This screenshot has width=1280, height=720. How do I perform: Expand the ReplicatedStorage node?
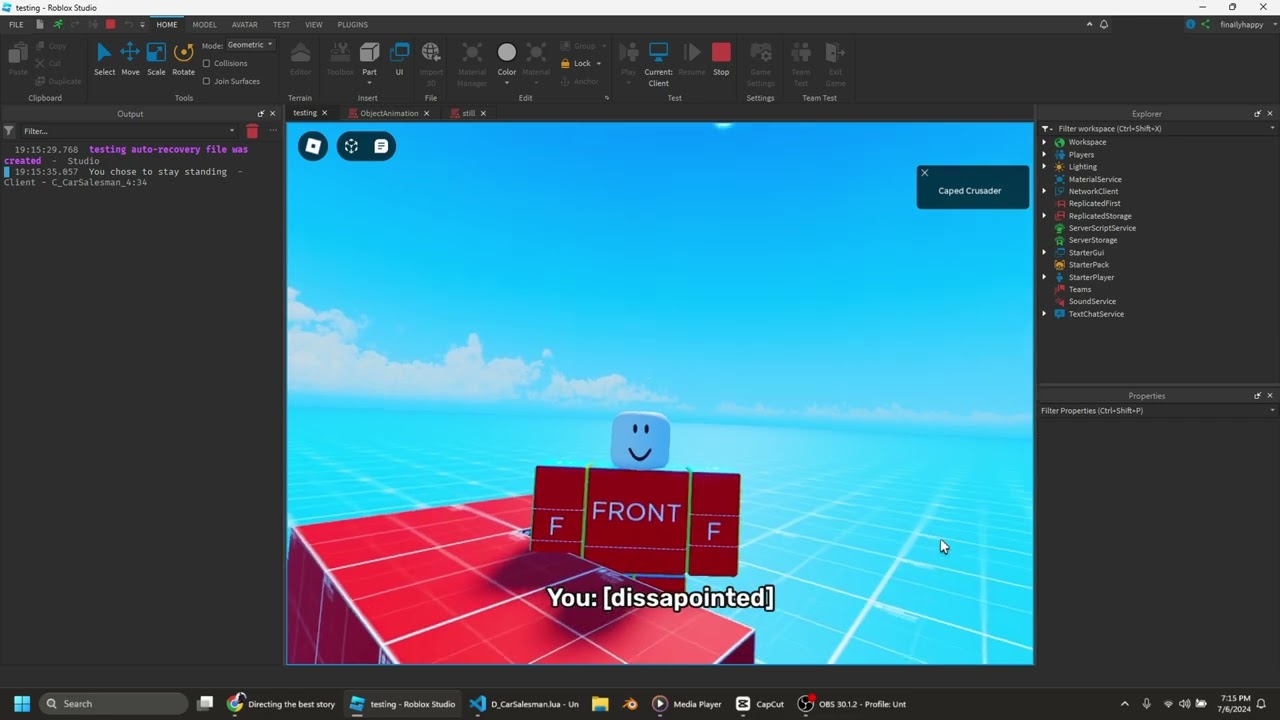coord(1044,216)
